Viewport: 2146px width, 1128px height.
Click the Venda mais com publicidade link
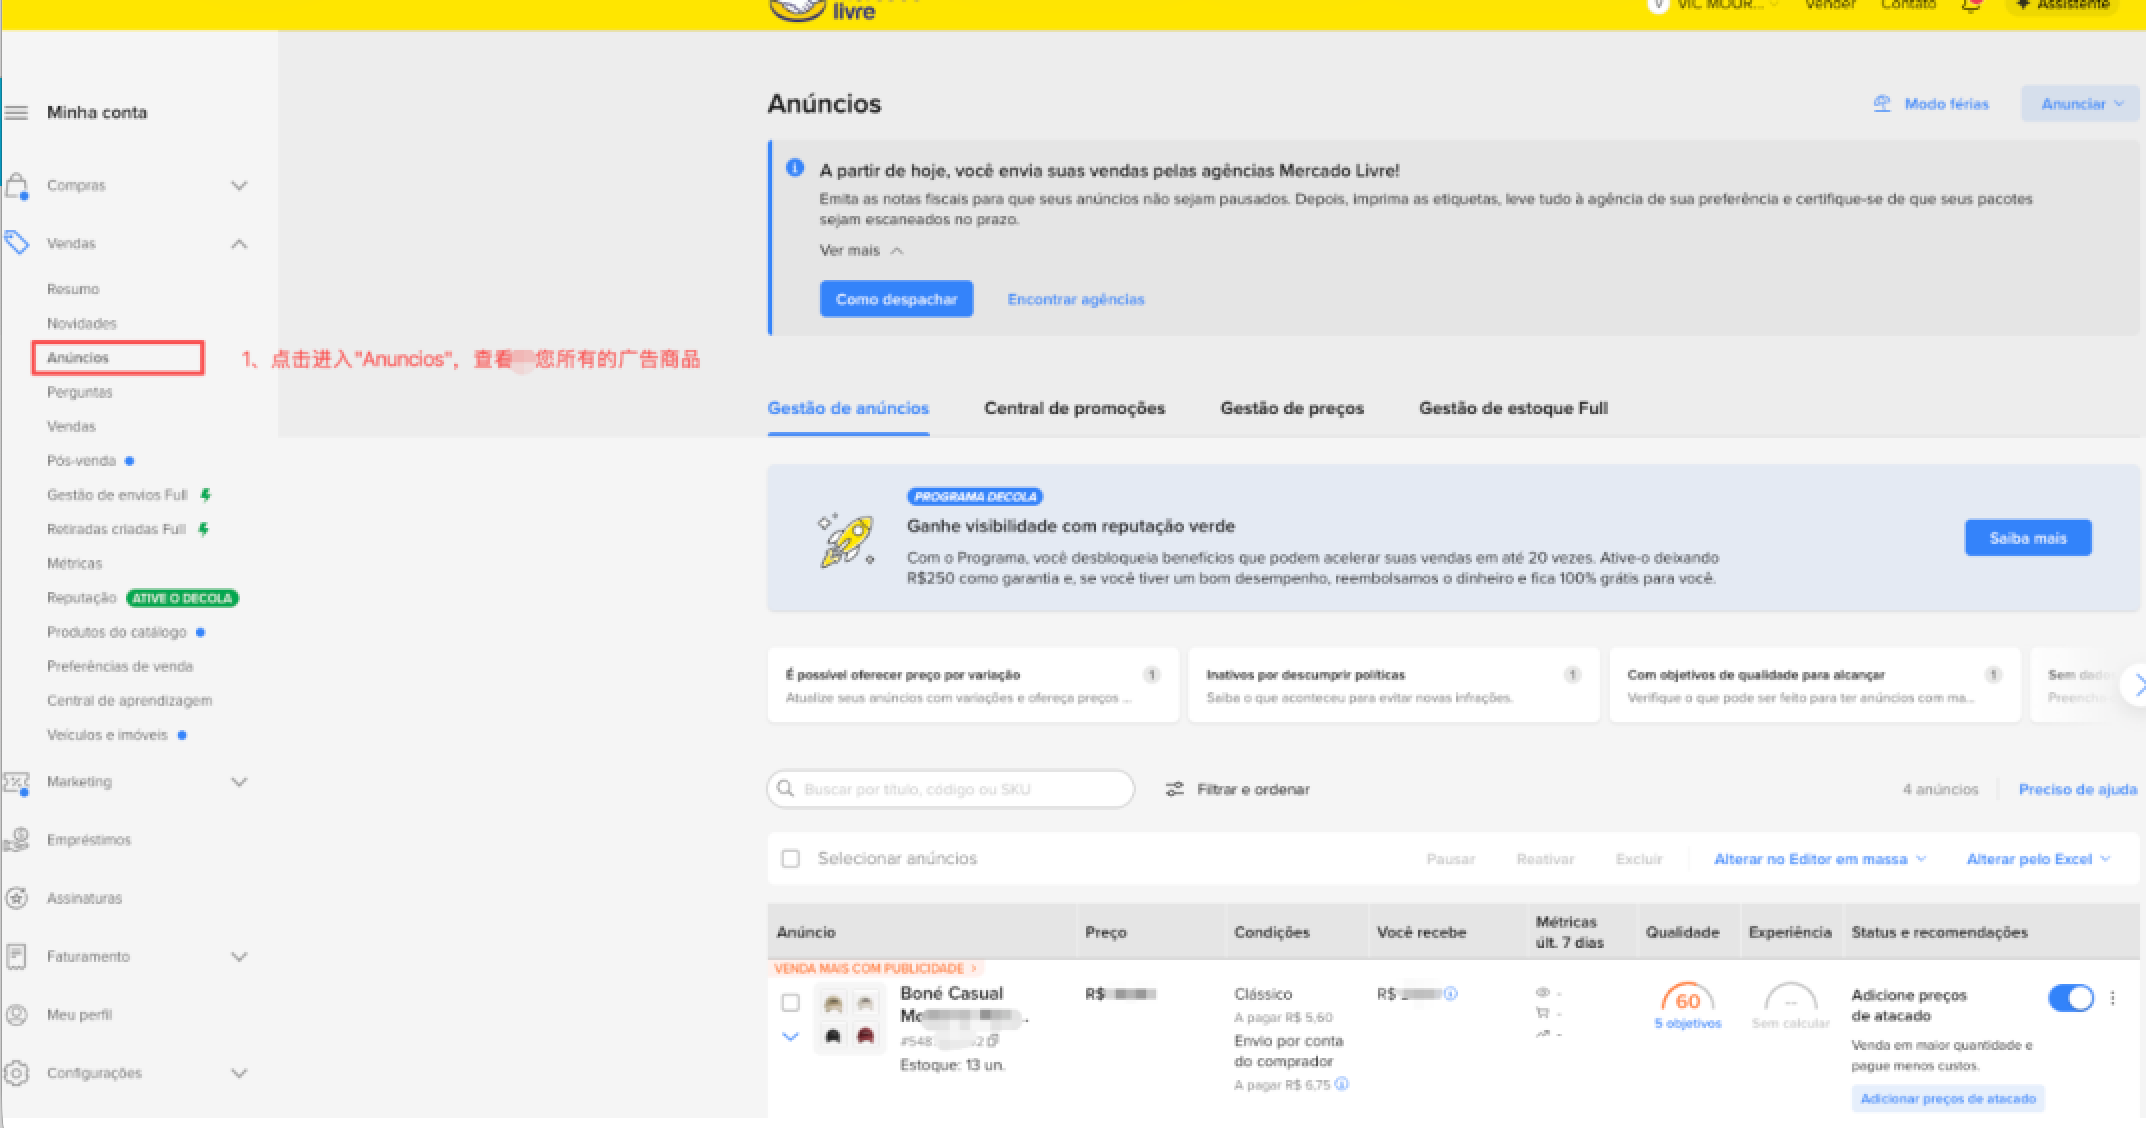876,968
